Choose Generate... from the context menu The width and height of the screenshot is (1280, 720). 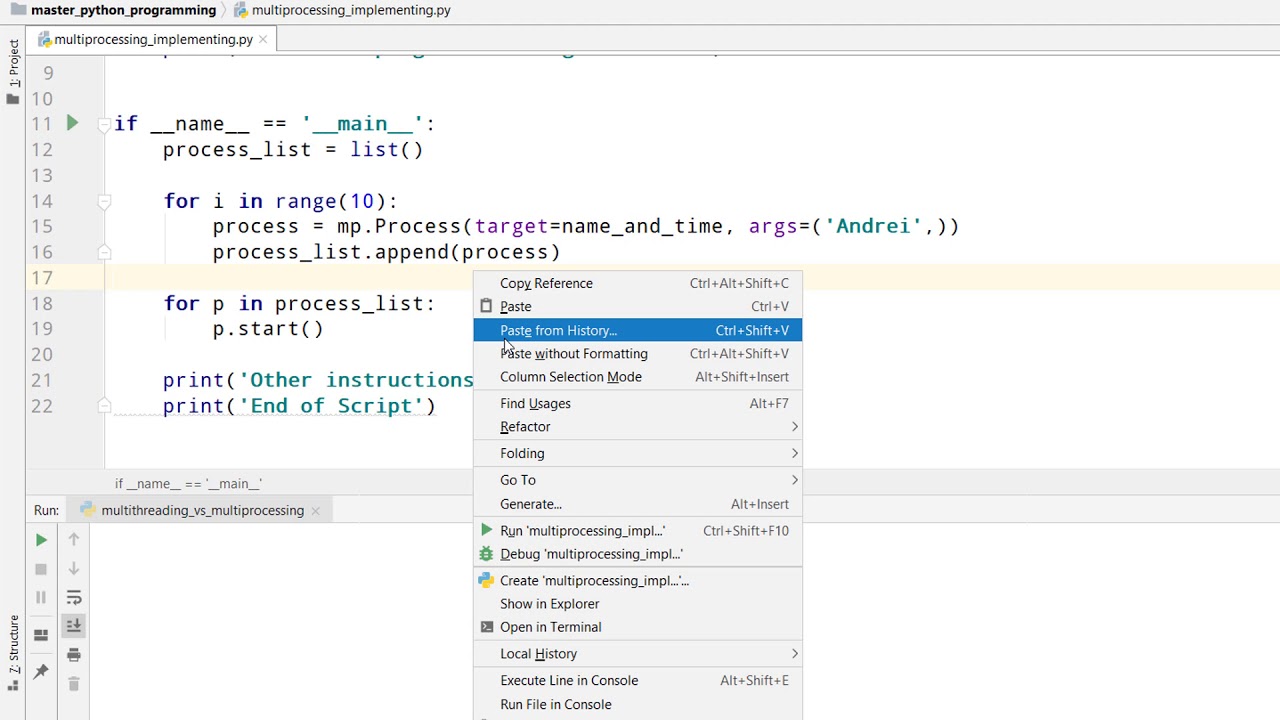[637, 504]
